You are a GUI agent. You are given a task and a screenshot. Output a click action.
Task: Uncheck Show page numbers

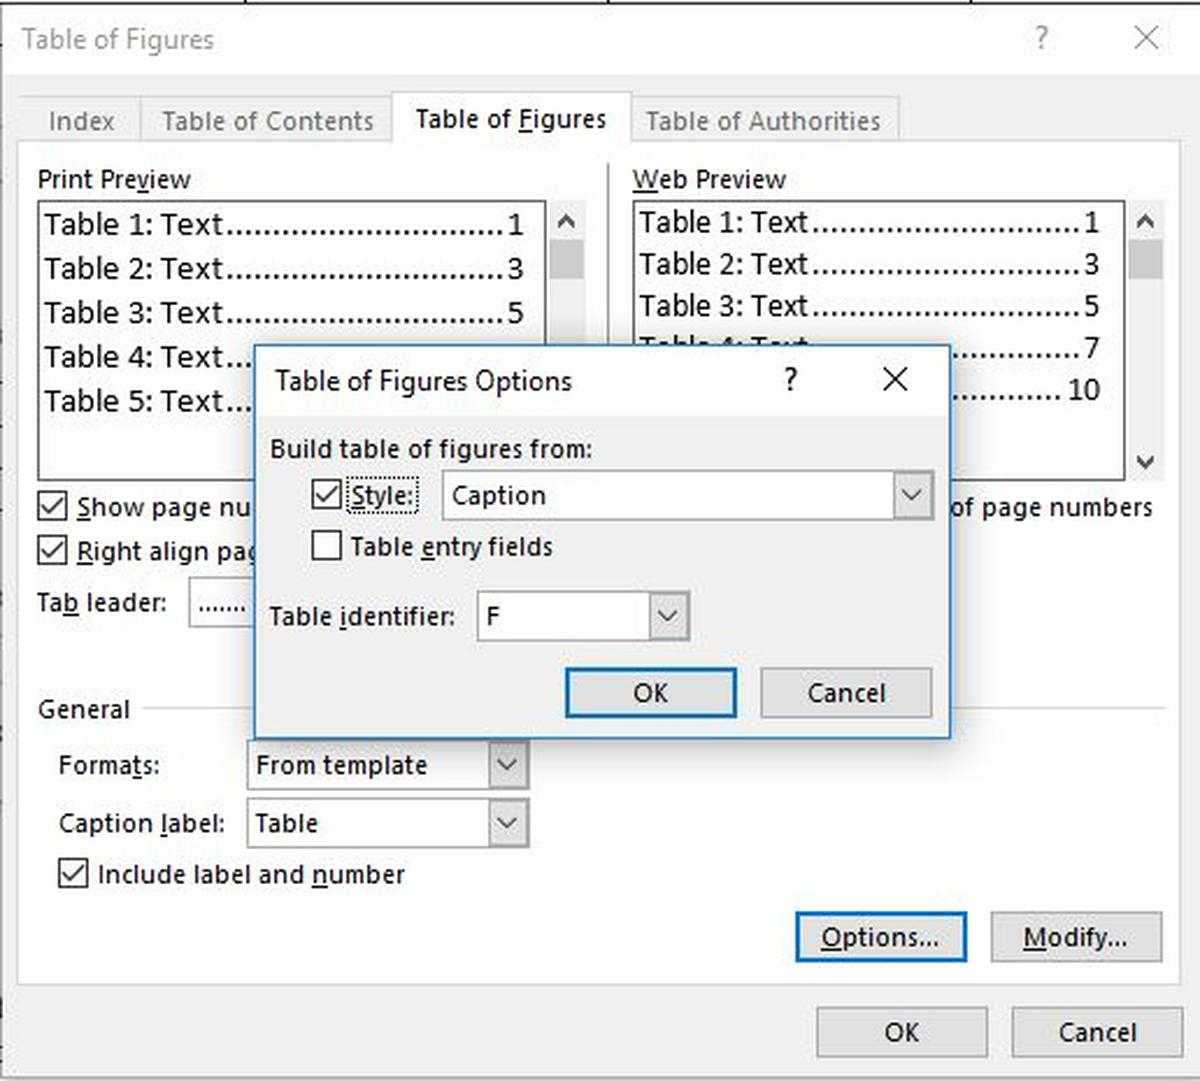point(52,507)
